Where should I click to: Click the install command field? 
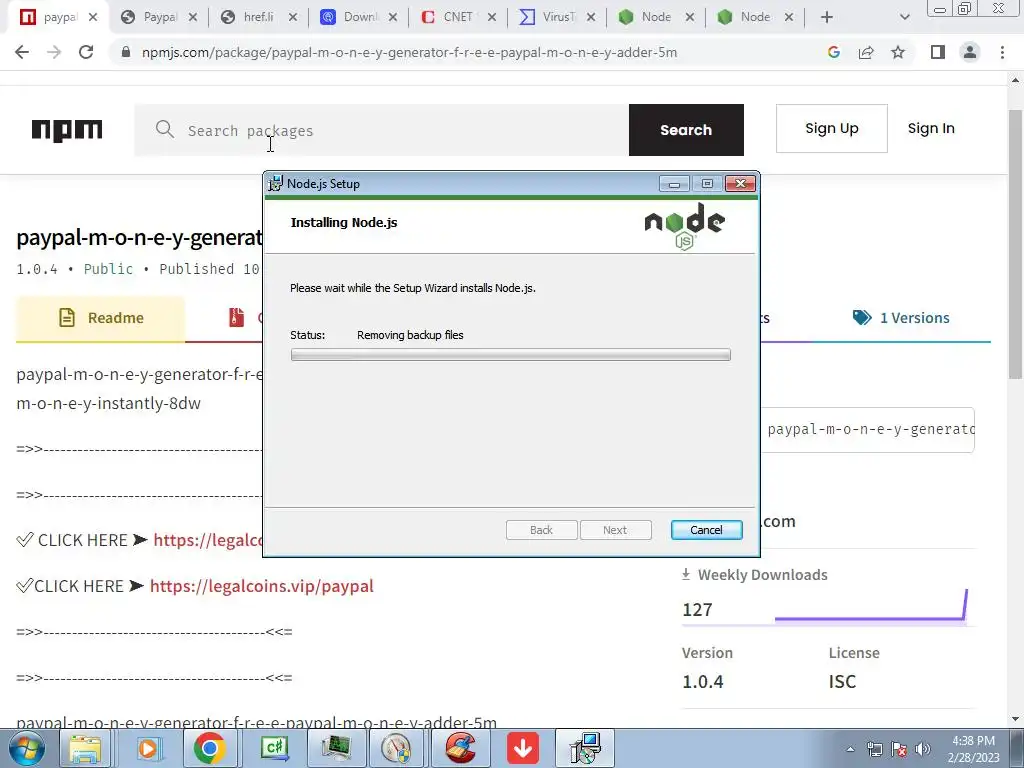pyautogui.click(x=867, y=430)
